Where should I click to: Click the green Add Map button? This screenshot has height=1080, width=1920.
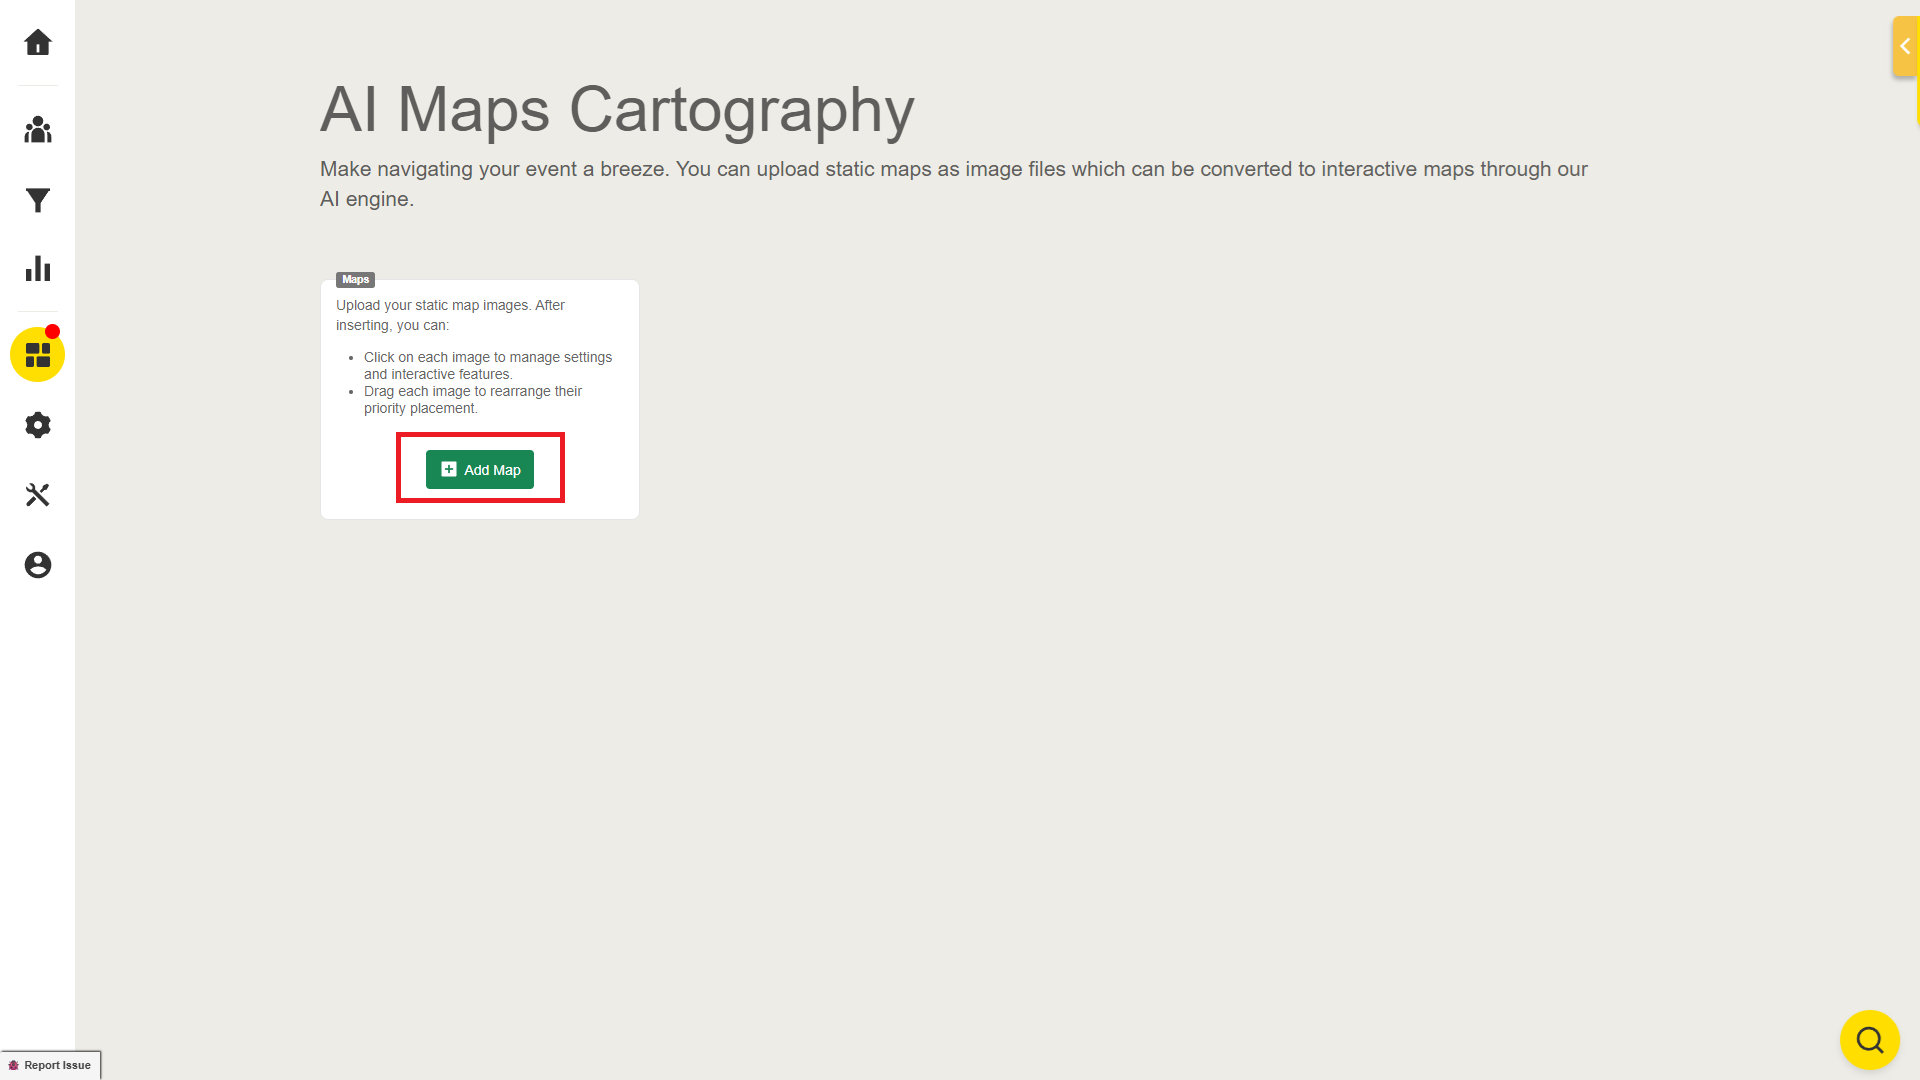[480, 470]
